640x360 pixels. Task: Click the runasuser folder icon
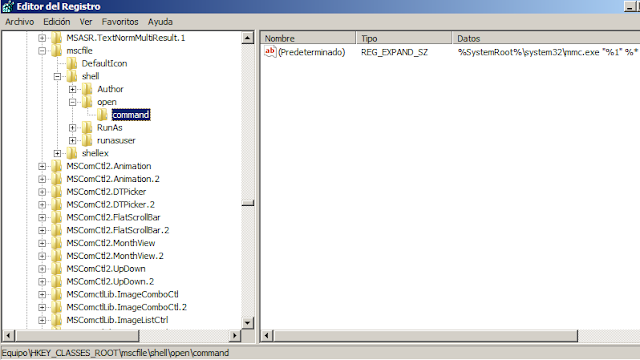tap(87, 140)
